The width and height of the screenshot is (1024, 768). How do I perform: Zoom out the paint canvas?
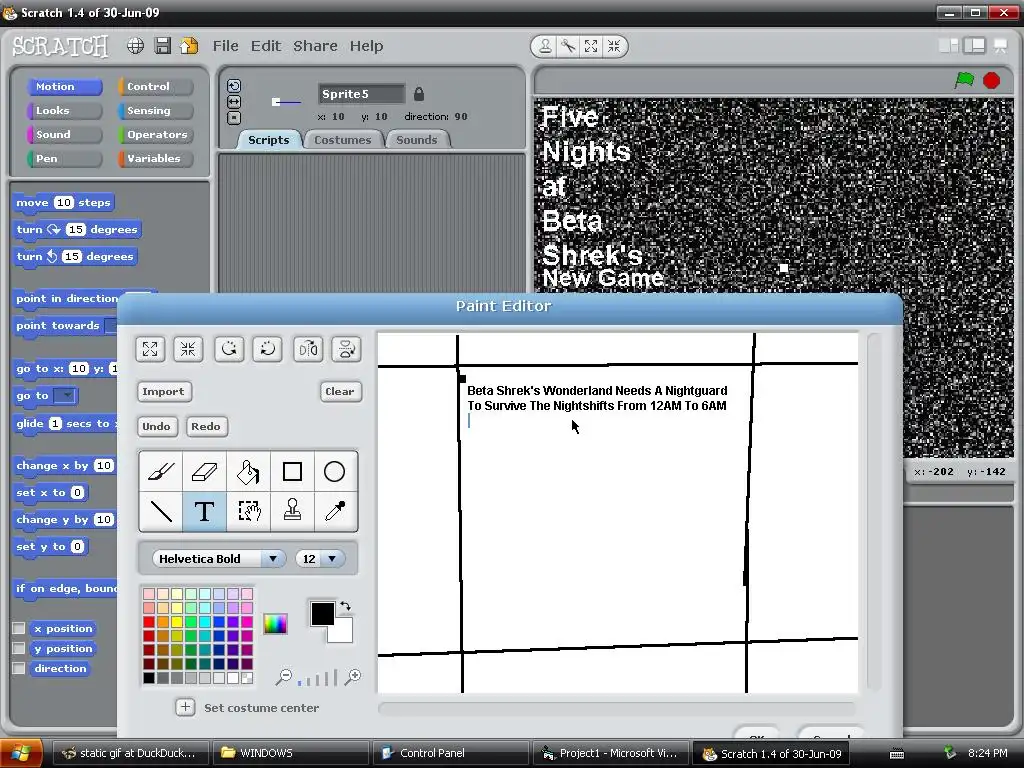click(x=283, y=677)
